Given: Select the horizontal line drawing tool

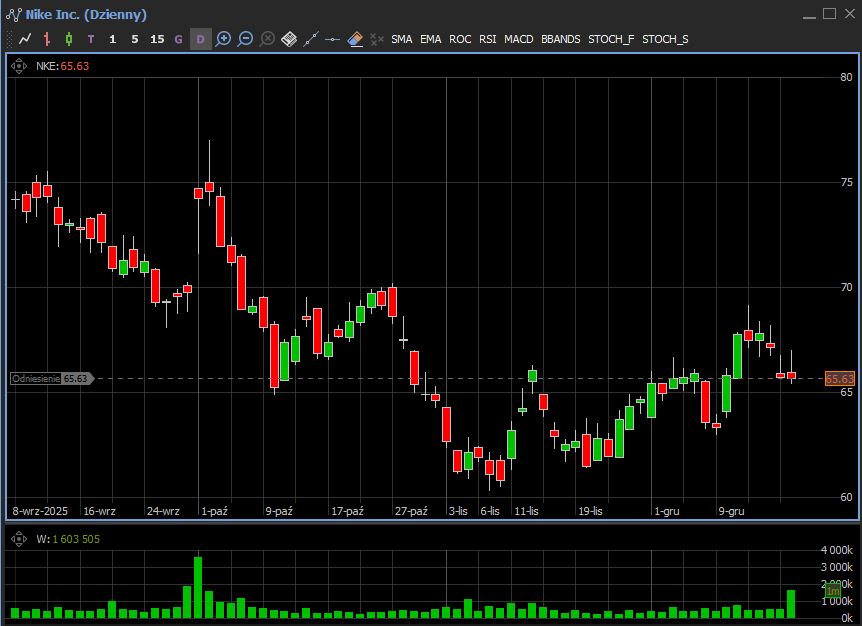Looking at the screenshot, I should pyautogui.click(x=333, y=39).
